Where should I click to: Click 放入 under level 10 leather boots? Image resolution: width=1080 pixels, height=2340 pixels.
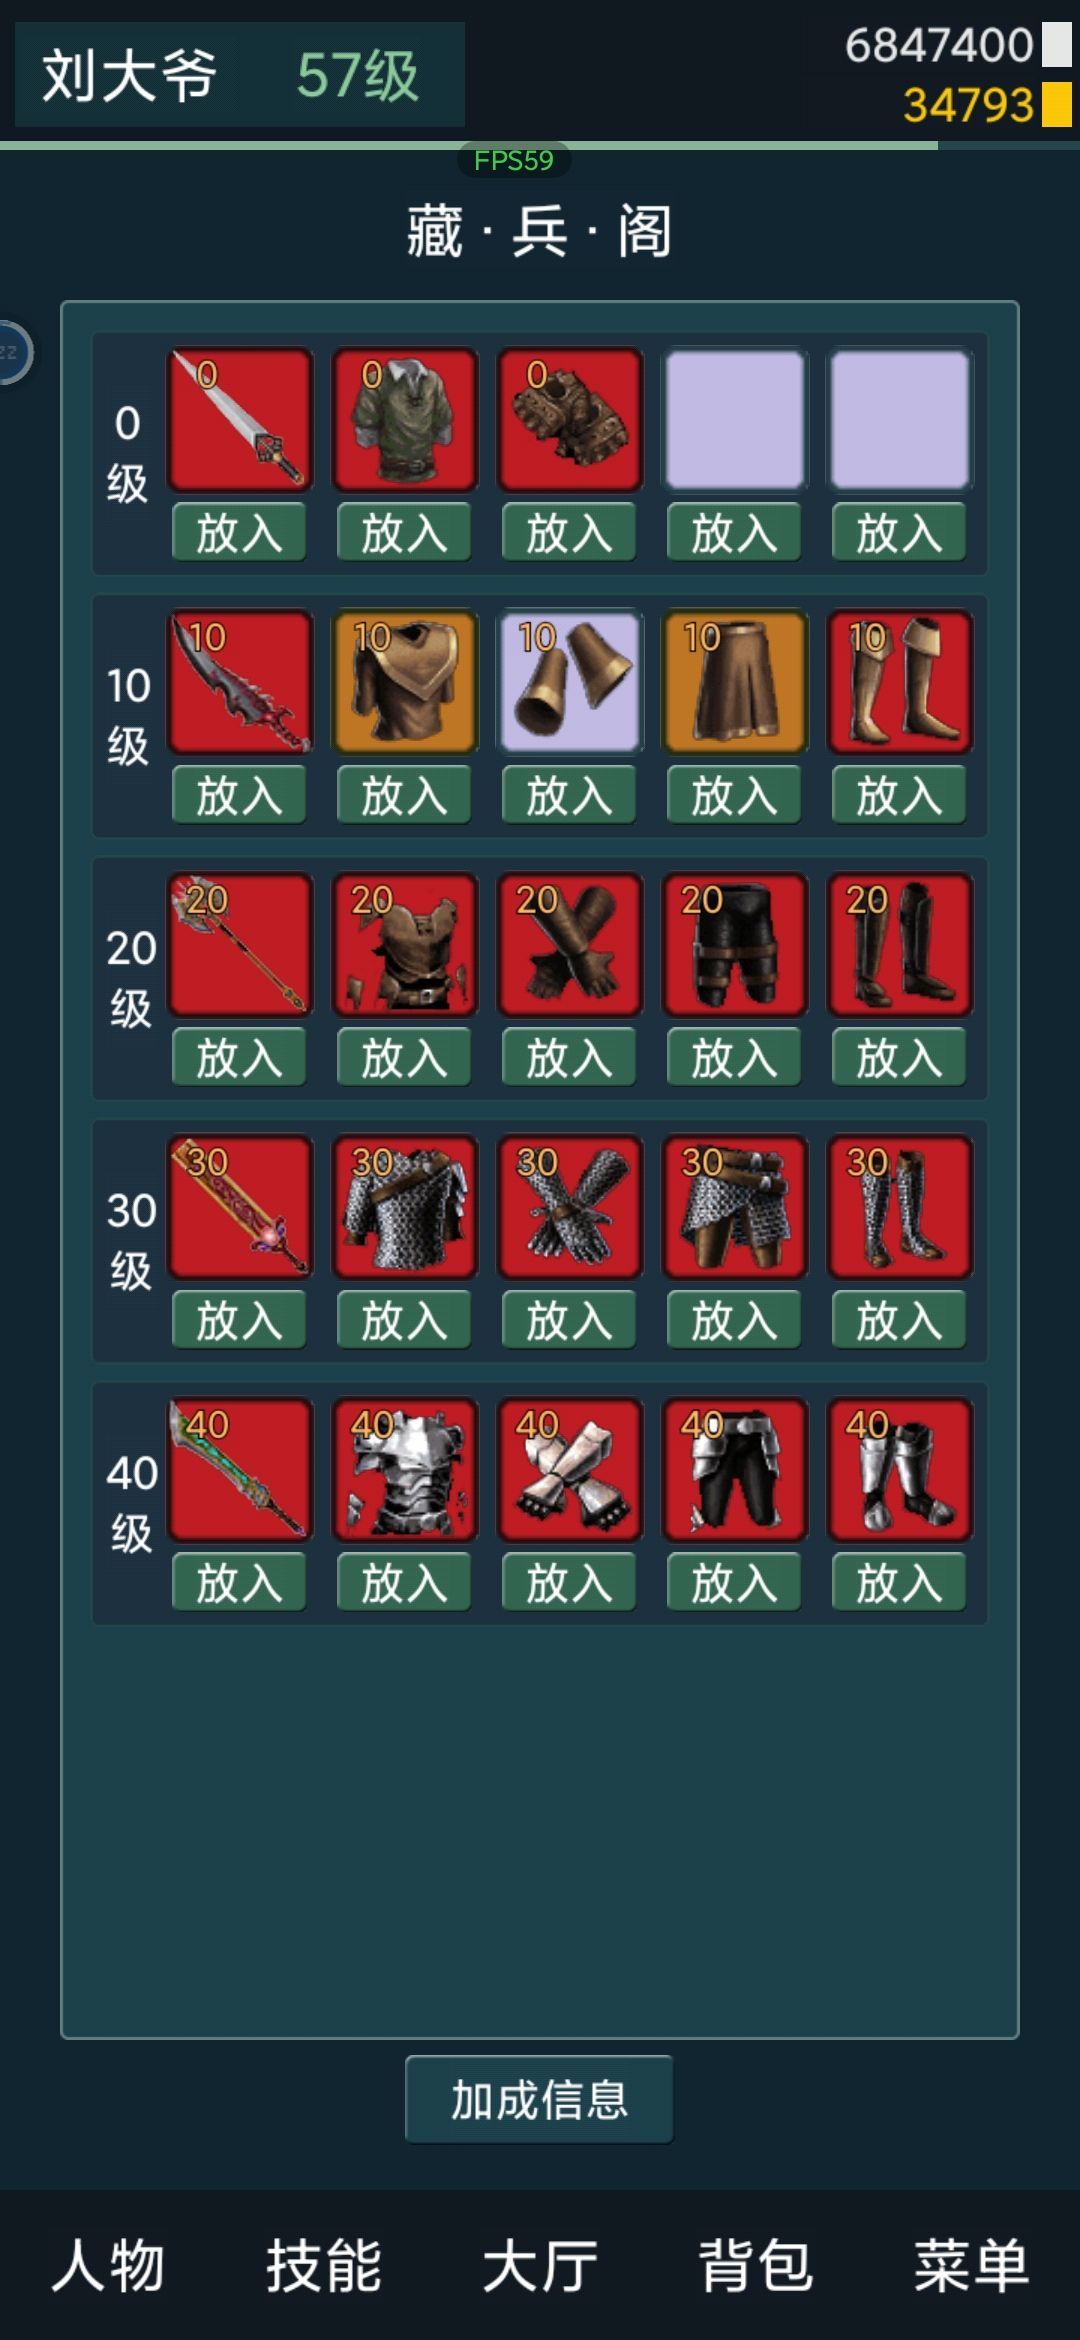[x=899, y=795]
